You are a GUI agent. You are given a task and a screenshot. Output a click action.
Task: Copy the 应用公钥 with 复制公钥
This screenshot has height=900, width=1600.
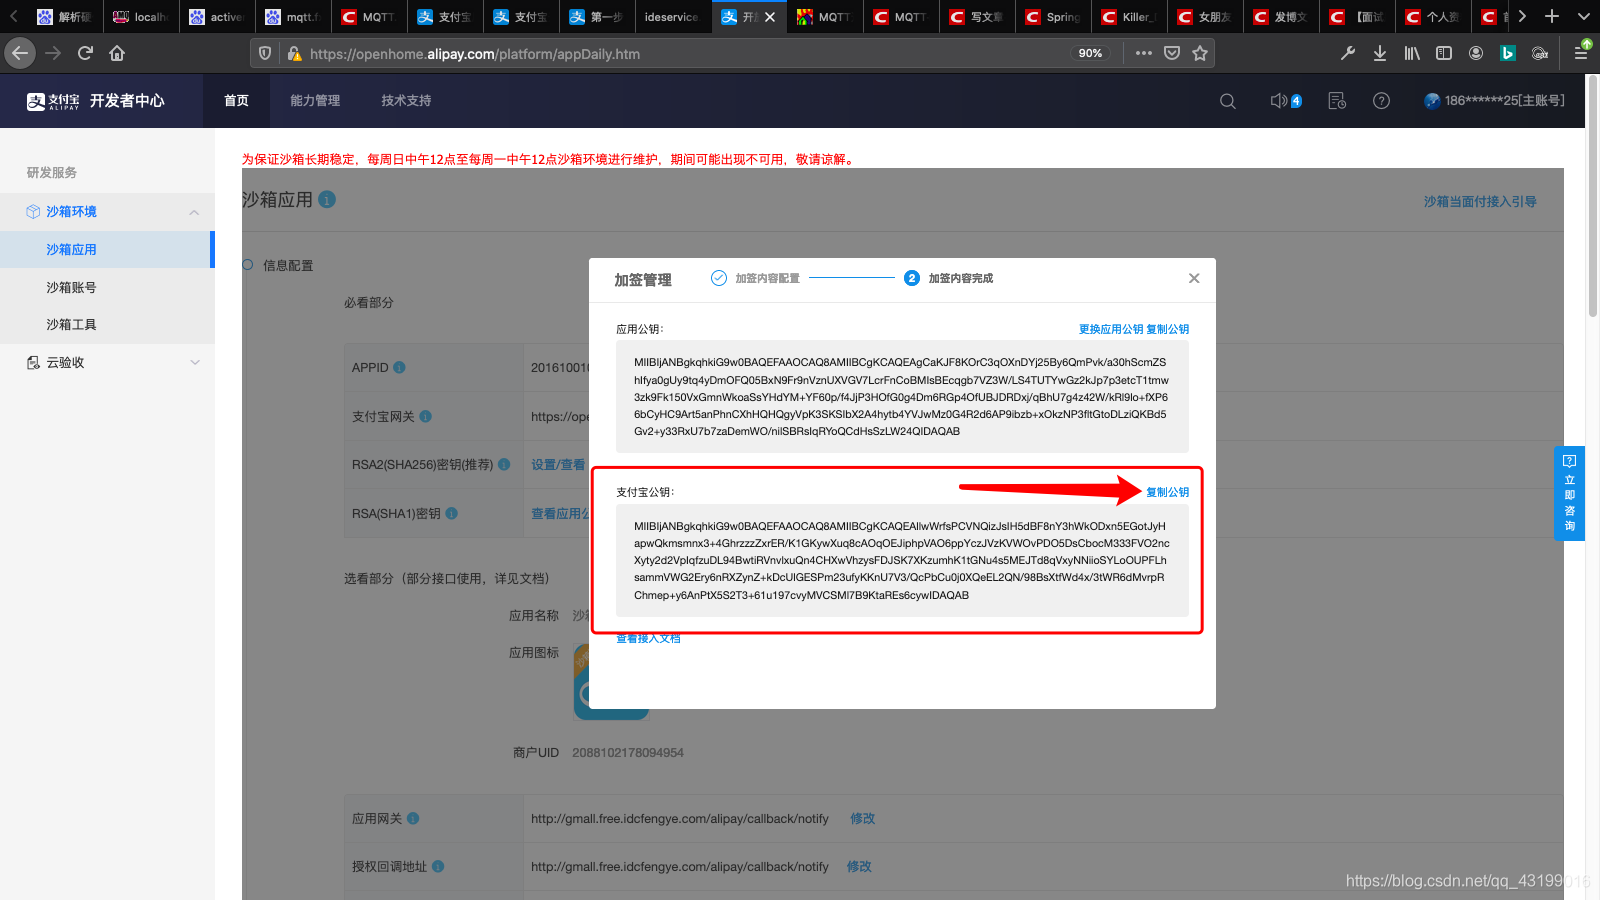[x=1168, y=329]
